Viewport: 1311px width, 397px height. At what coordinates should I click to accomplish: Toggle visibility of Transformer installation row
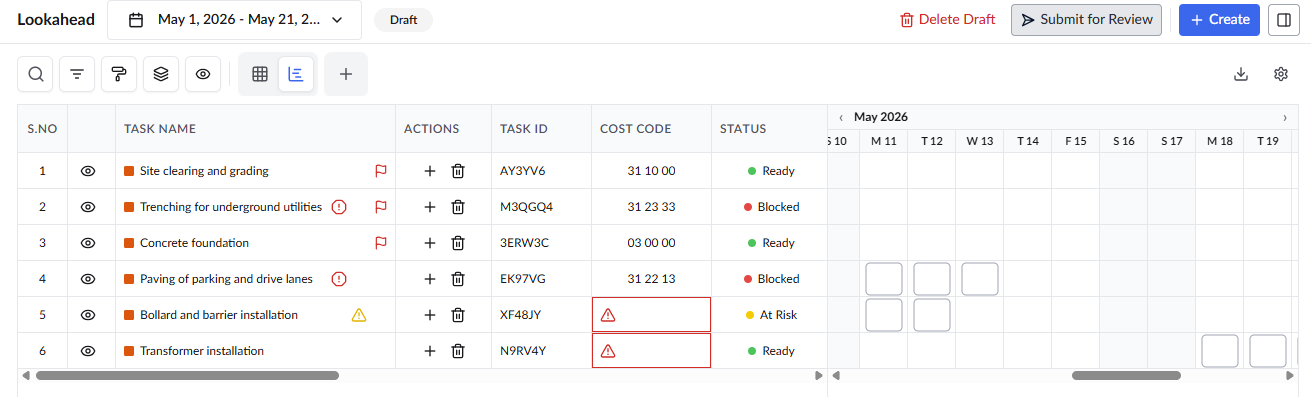88,351
